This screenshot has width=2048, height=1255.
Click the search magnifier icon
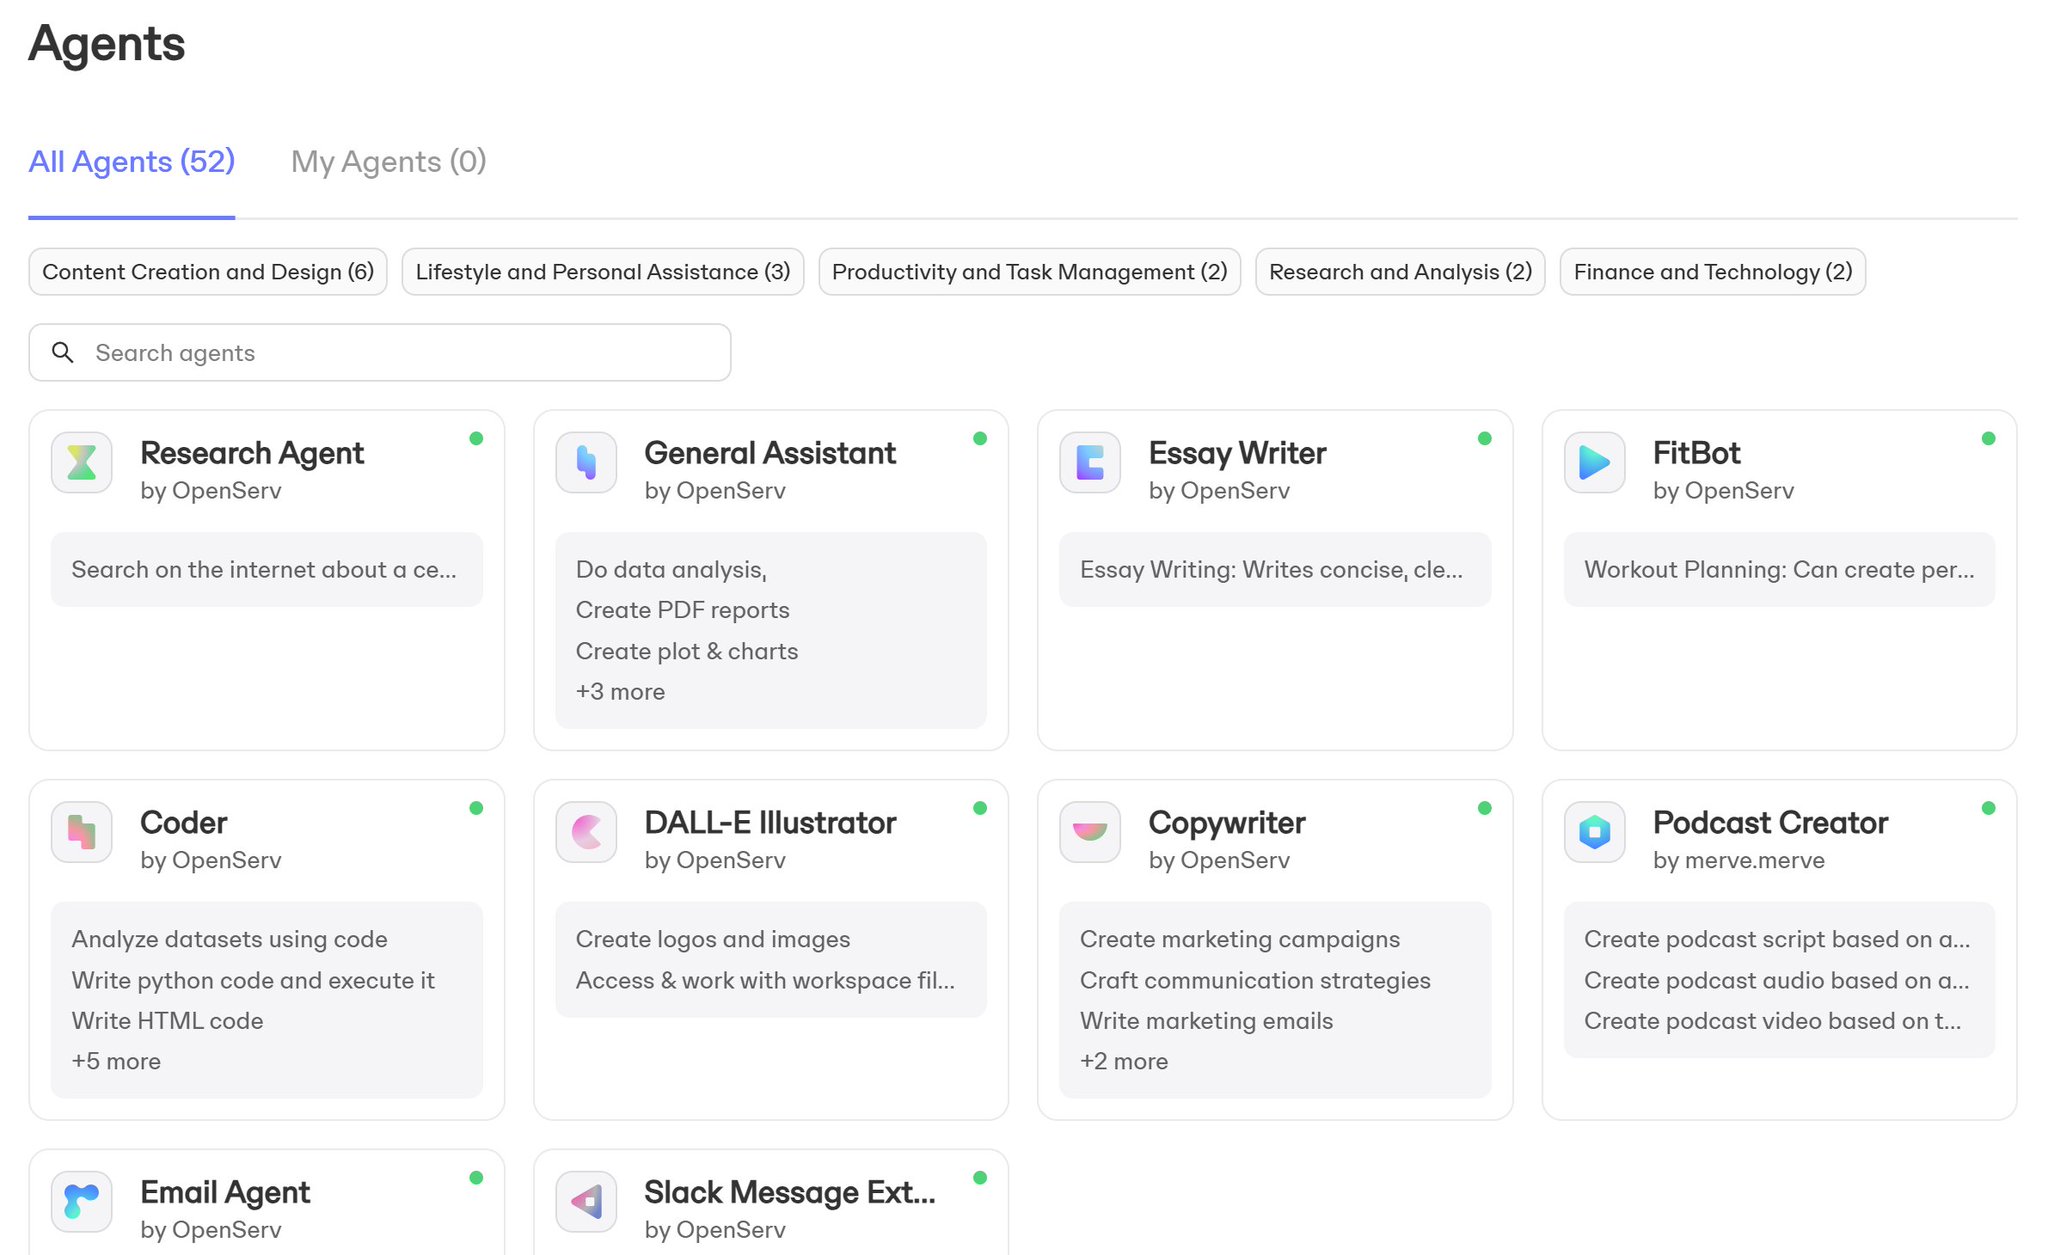63,352
